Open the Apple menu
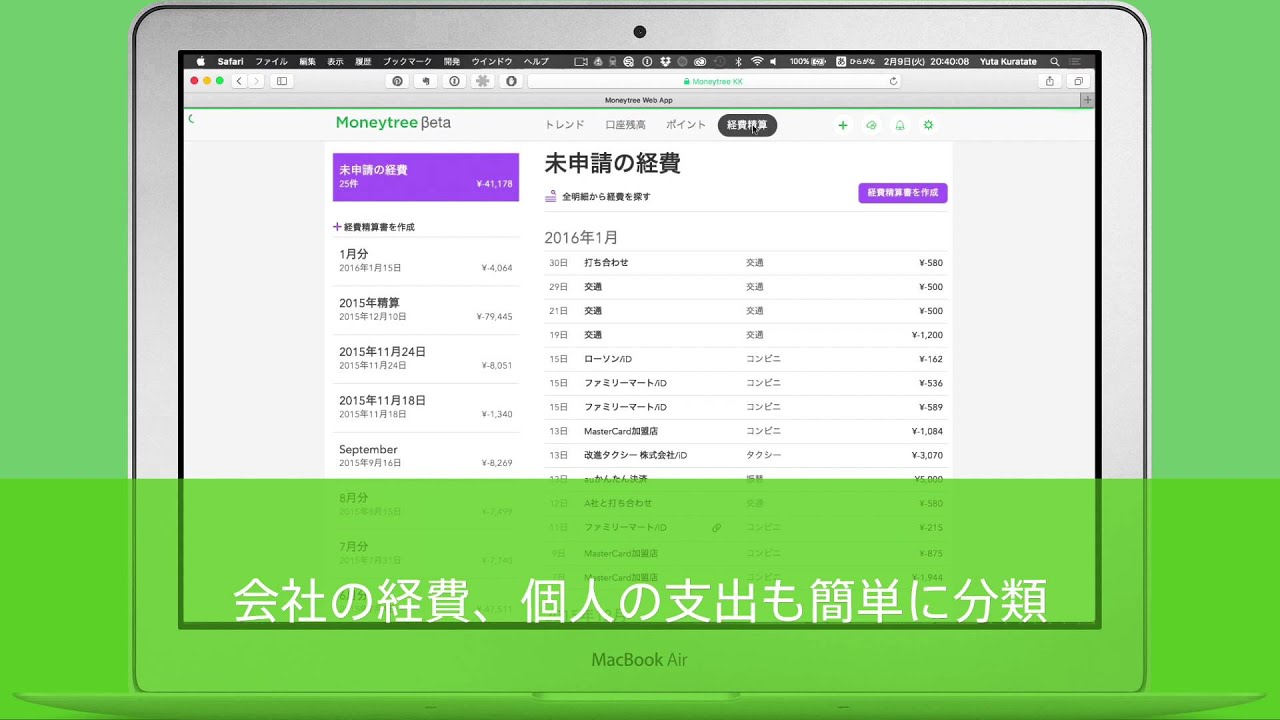This screenshot has width=1280, height=720. [x=200, y=61]
